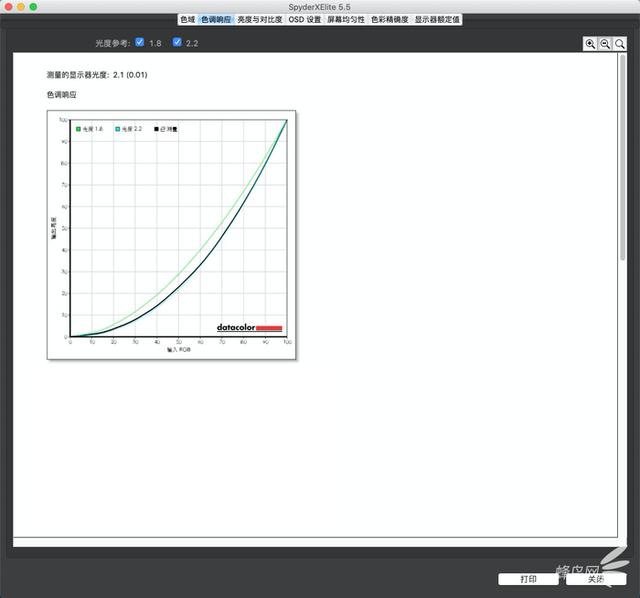Click the zoom in magnifier icon
Viewport: 640px width, 598px height.
(590, 44)
